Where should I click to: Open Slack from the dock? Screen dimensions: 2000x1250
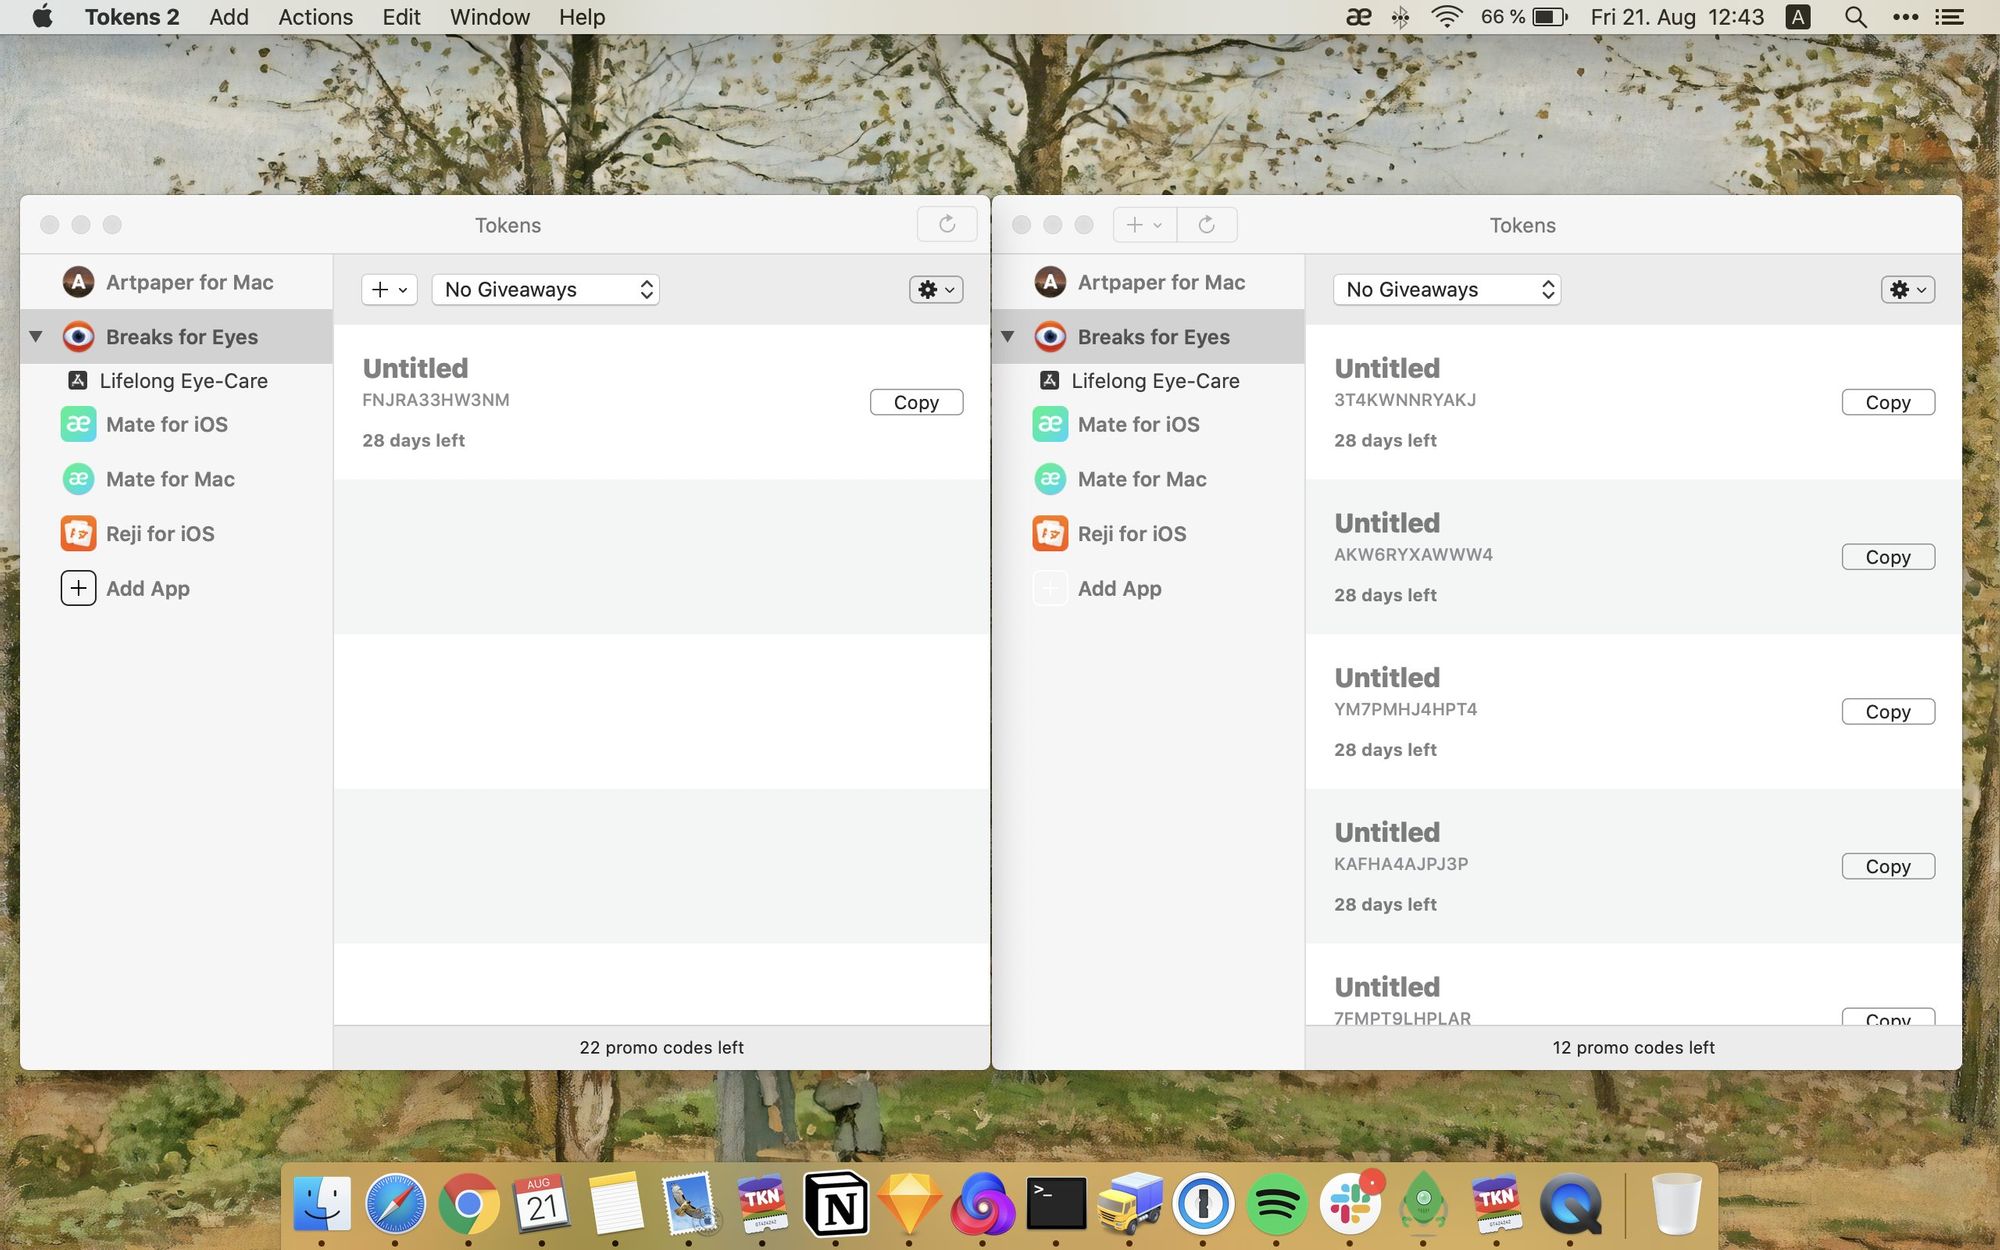pyautogui.click(x=1350, y=1204)
